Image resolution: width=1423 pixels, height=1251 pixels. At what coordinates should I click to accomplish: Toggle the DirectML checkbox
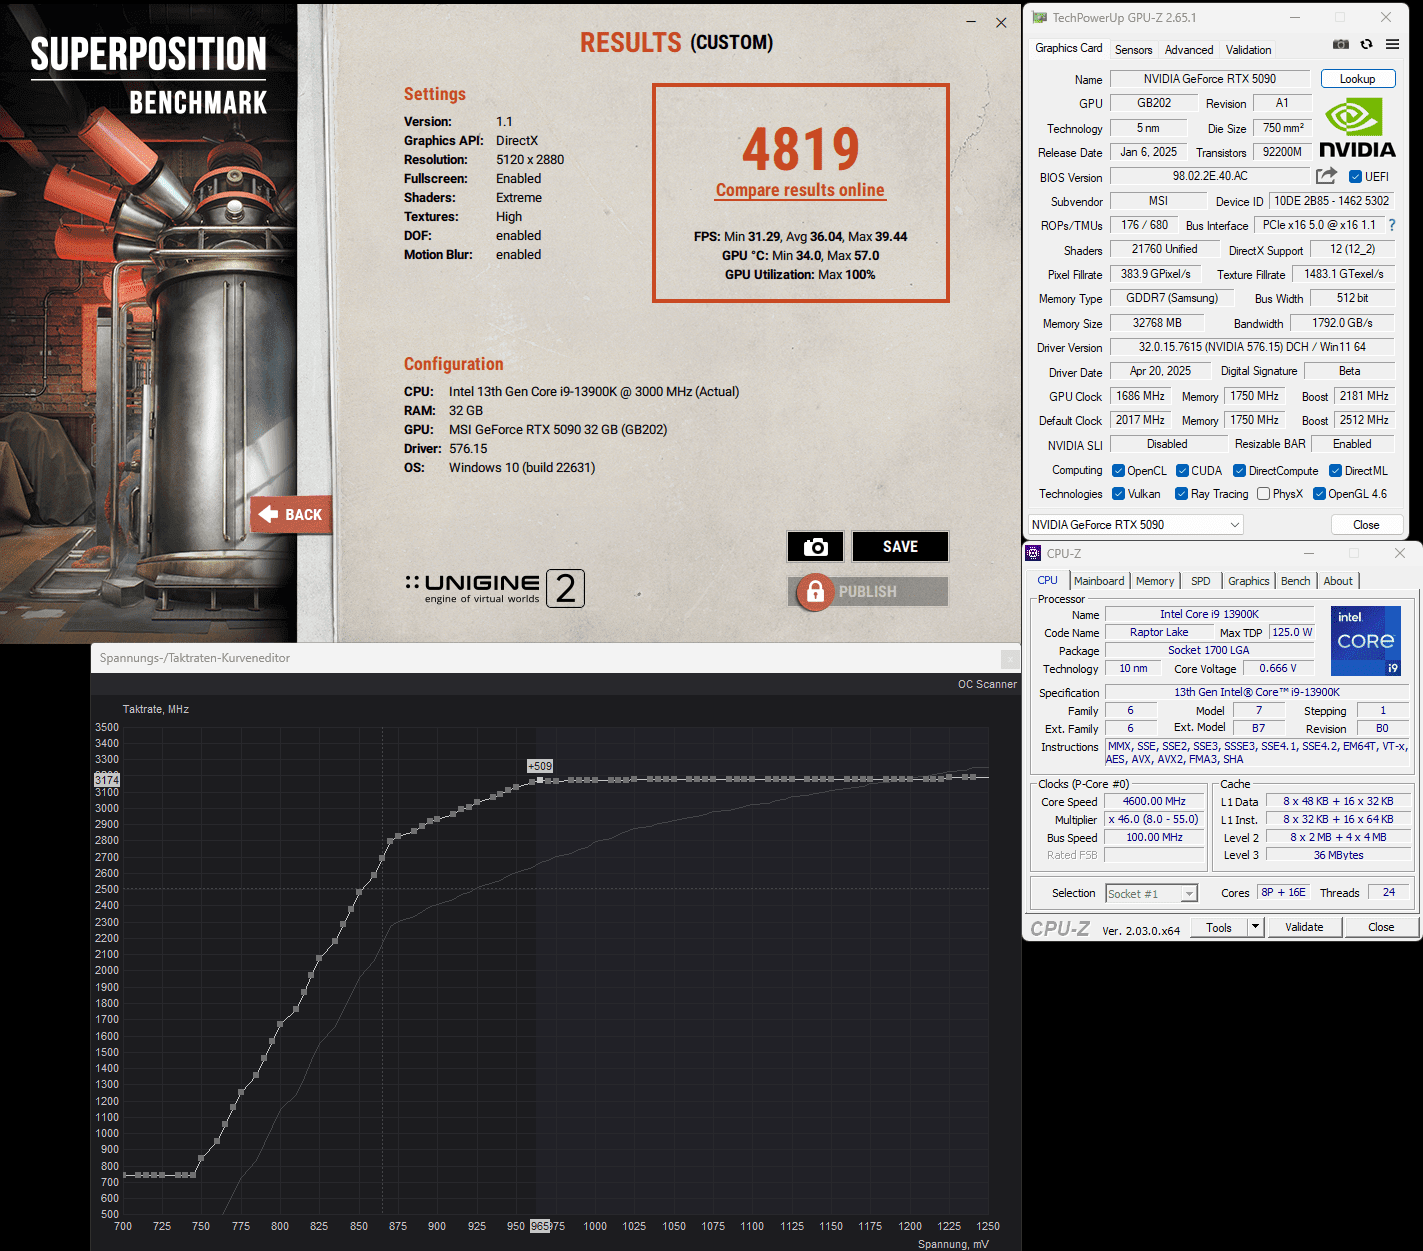pyautogui.click(x=1335, y=471)
